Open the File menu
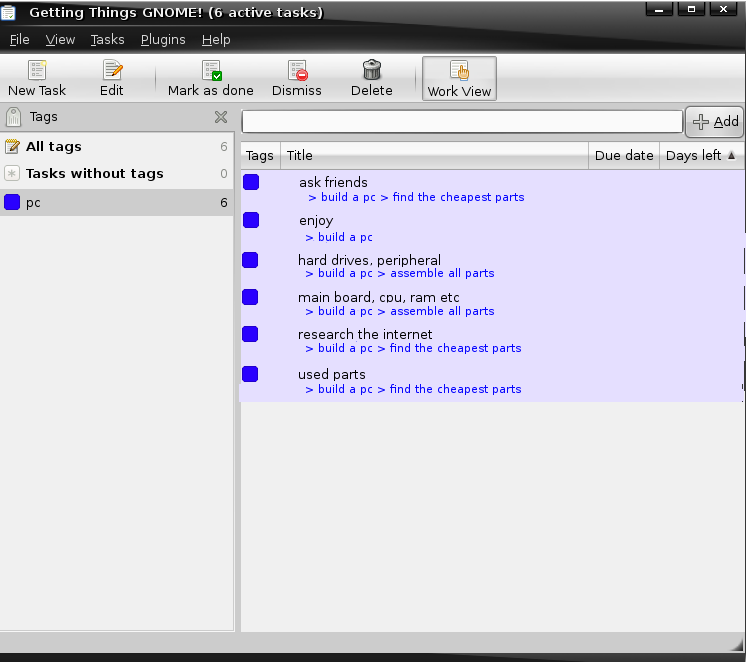The height and width of the screenshot is (662, 749). tap(20, 40)
